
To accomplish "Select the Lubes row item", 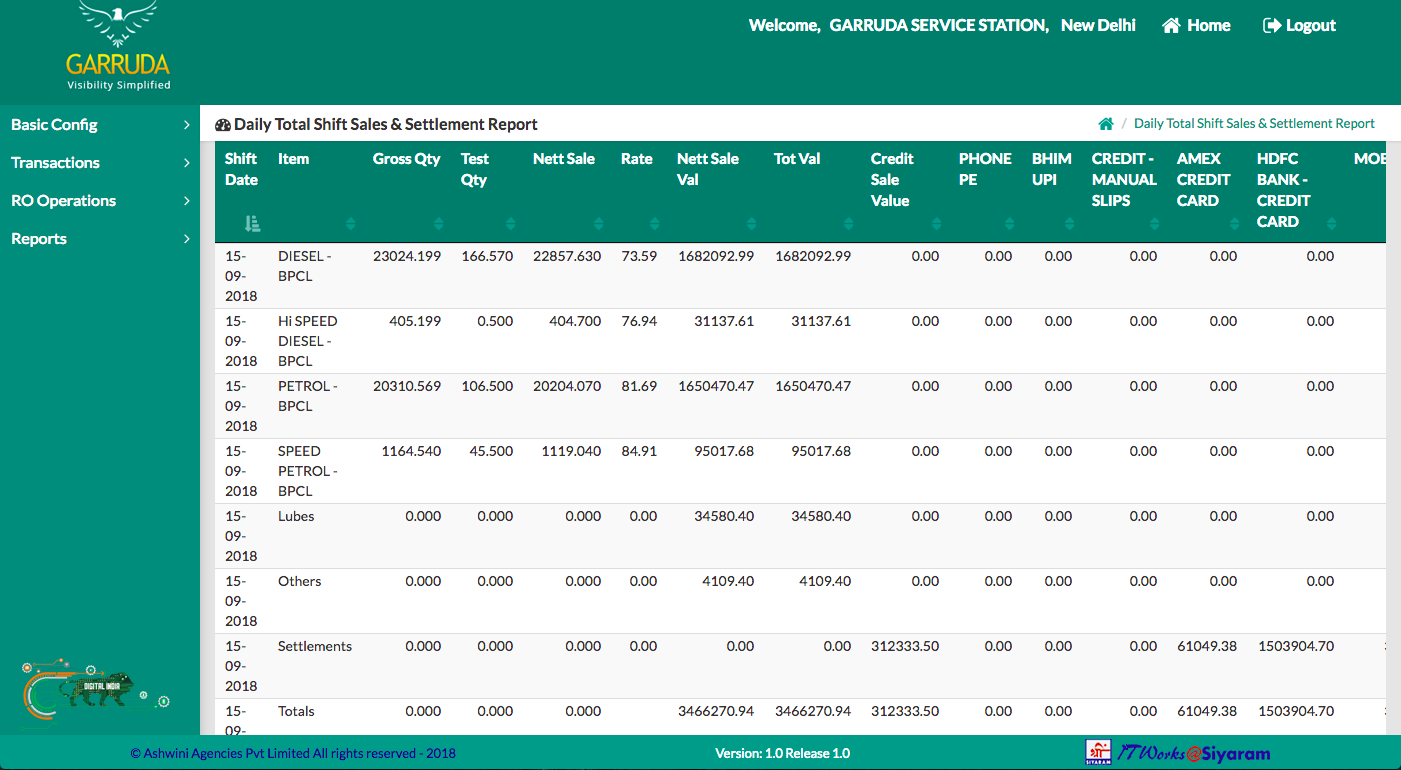I will point(296,516).
